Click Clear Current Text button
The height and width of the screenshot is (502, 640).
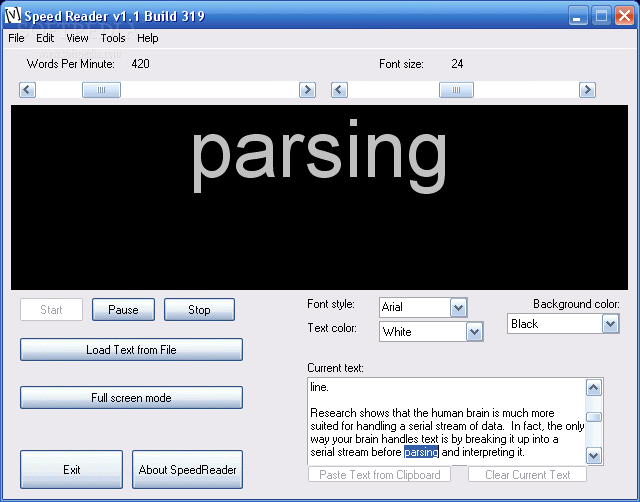pyautogui.click(x=527, y=475)
